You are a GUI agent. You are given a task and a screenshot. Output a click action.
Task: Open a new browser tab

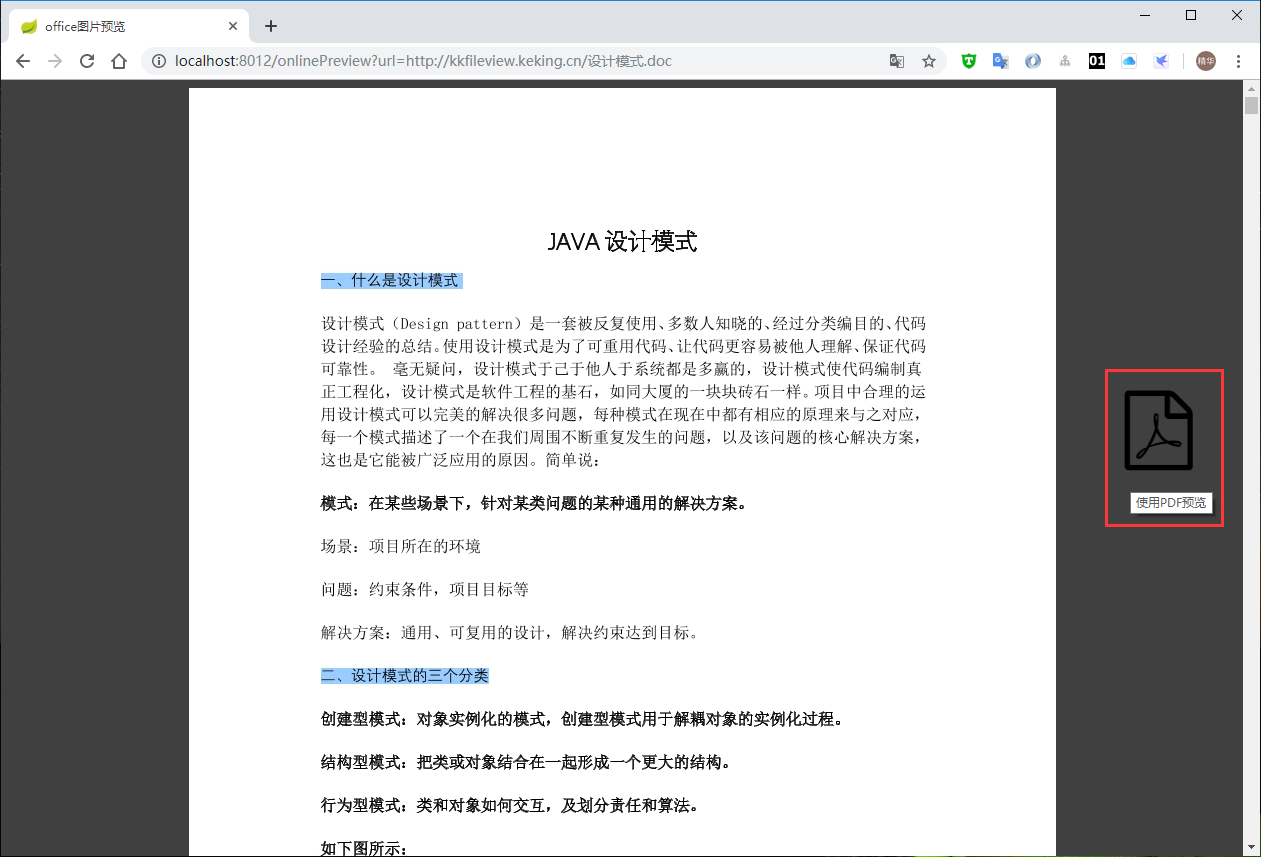270,25
